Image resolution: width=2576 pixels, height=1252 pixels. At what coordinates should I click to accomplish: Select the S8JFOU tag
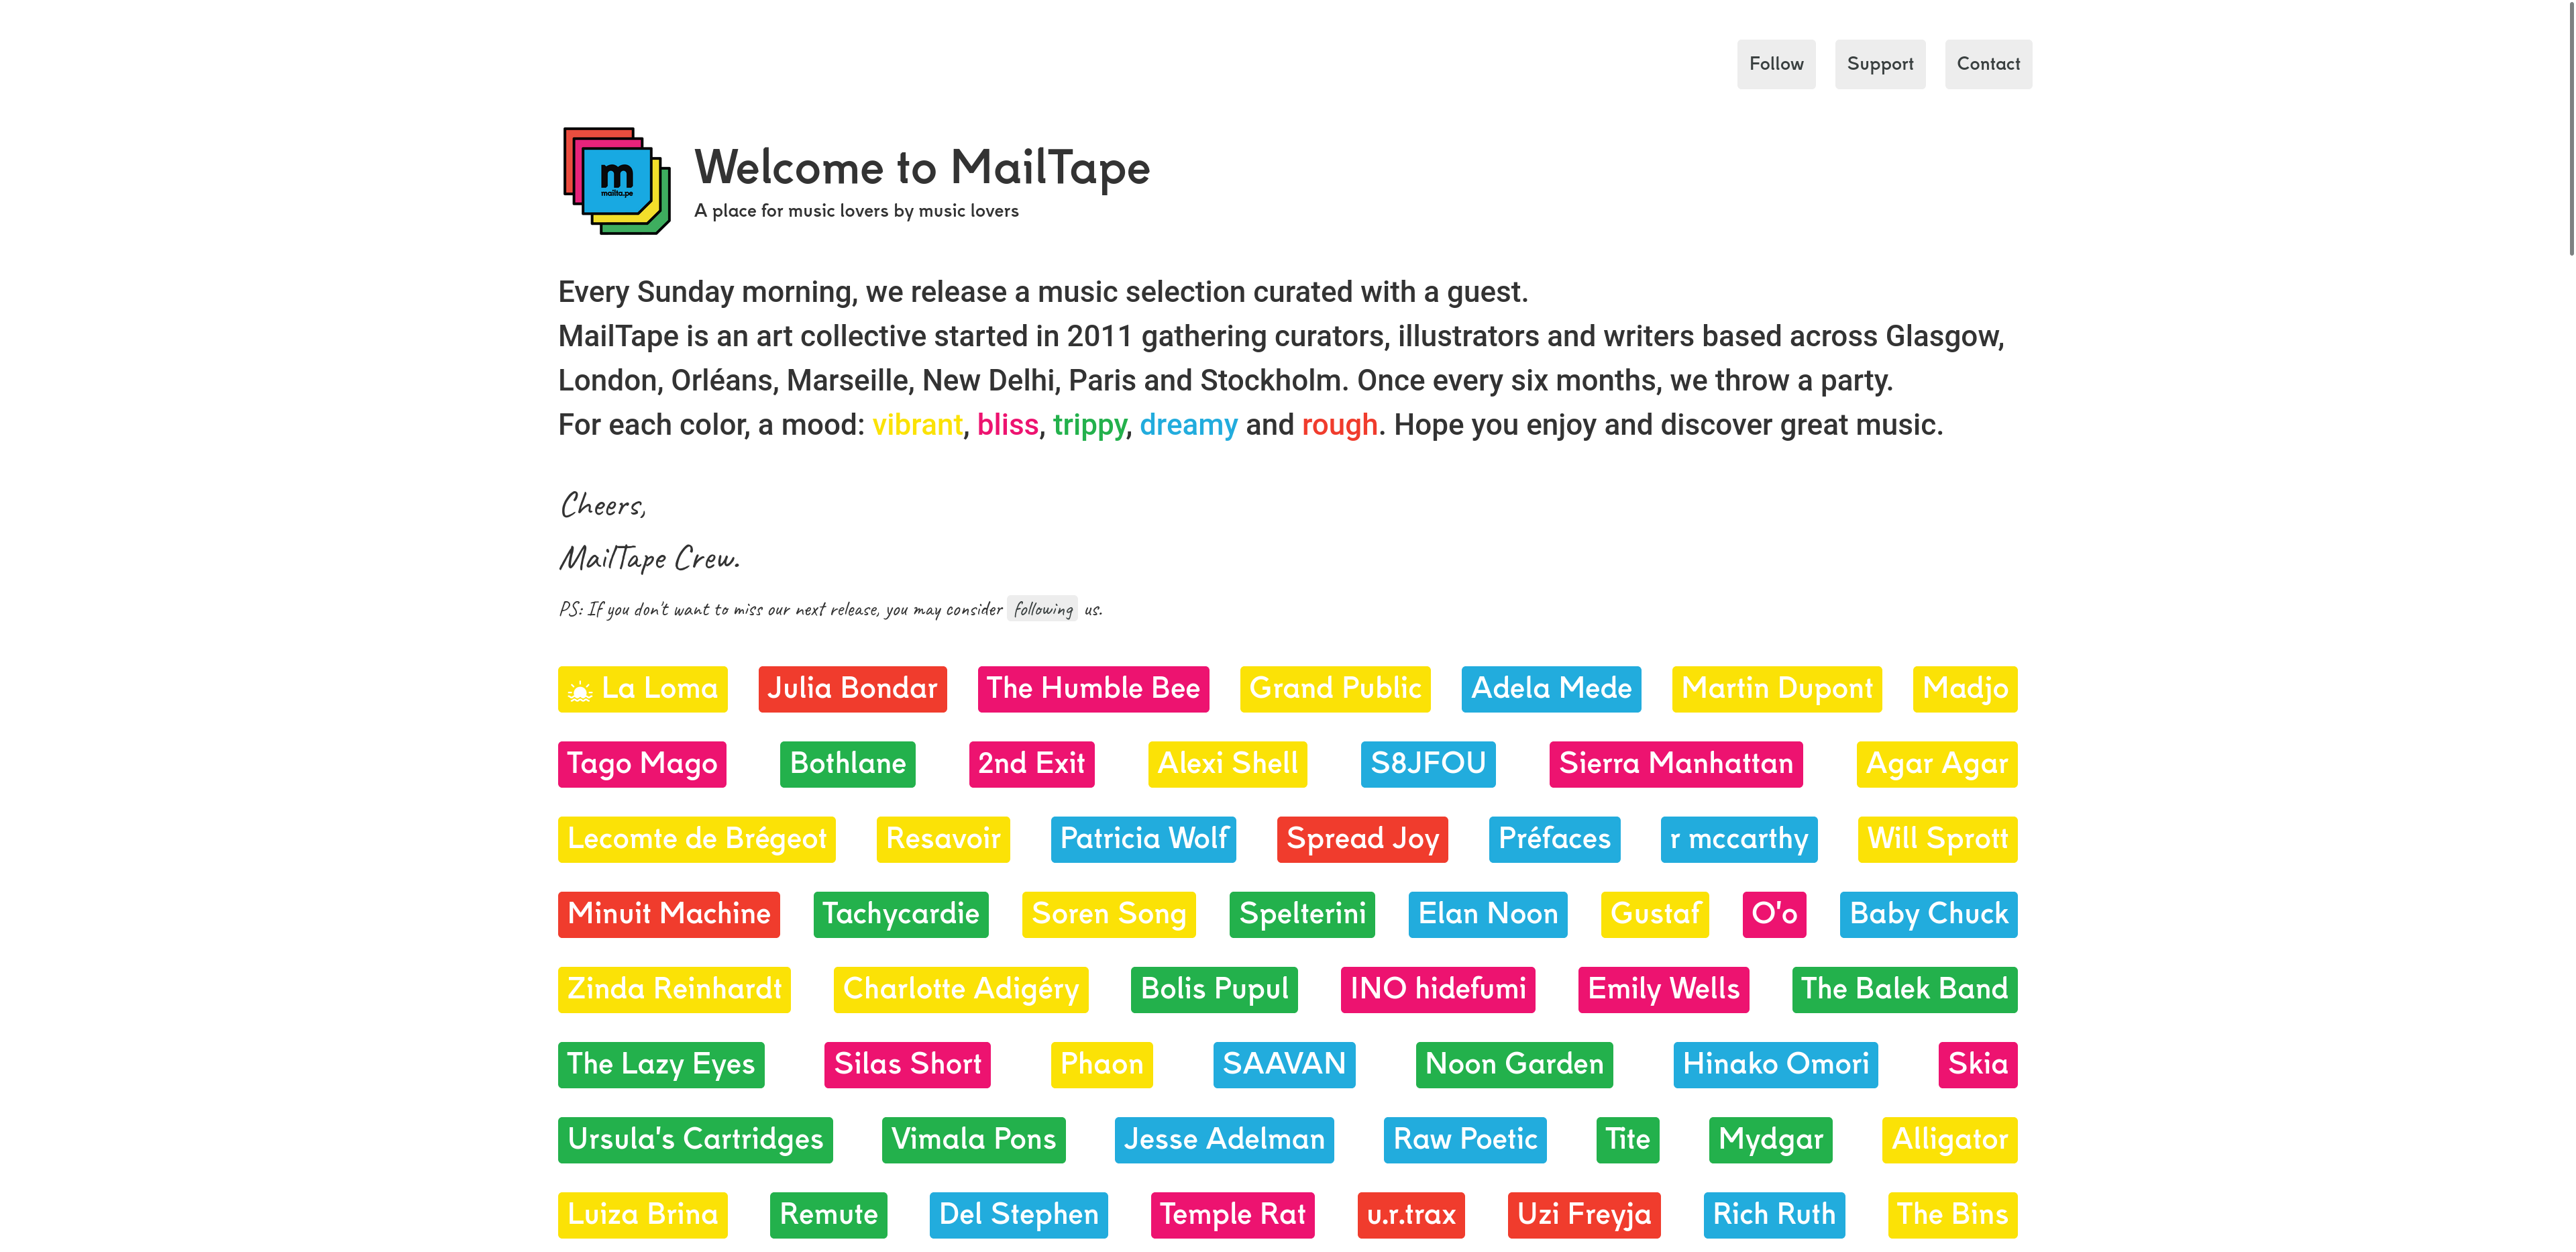[1428, 764]
